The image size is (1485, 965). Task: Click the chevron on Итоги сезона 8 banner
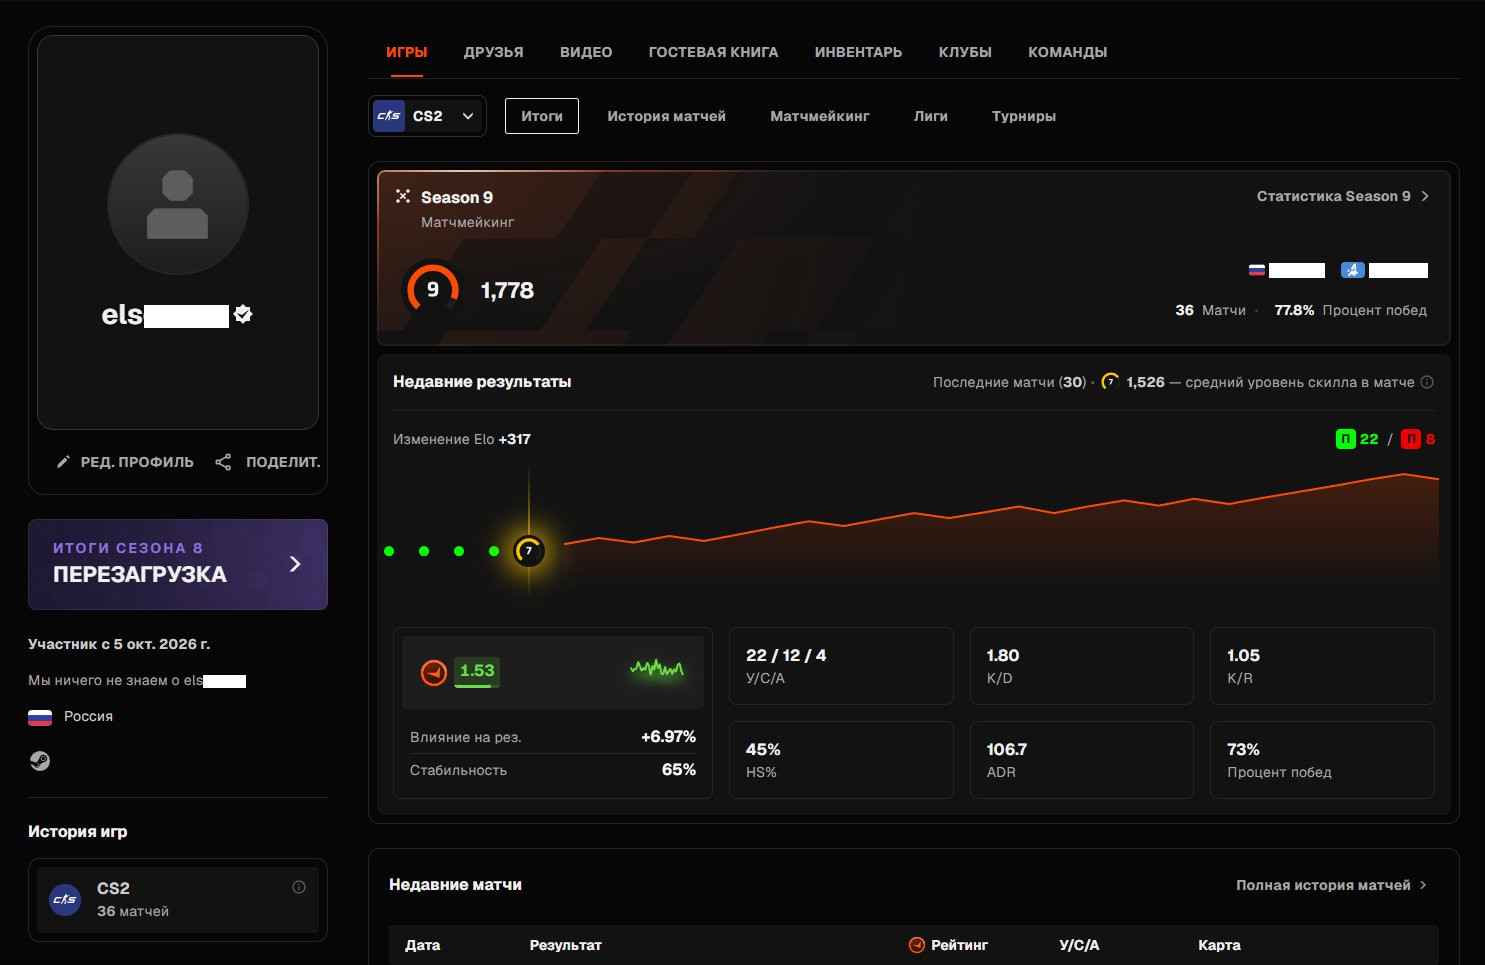295,564
